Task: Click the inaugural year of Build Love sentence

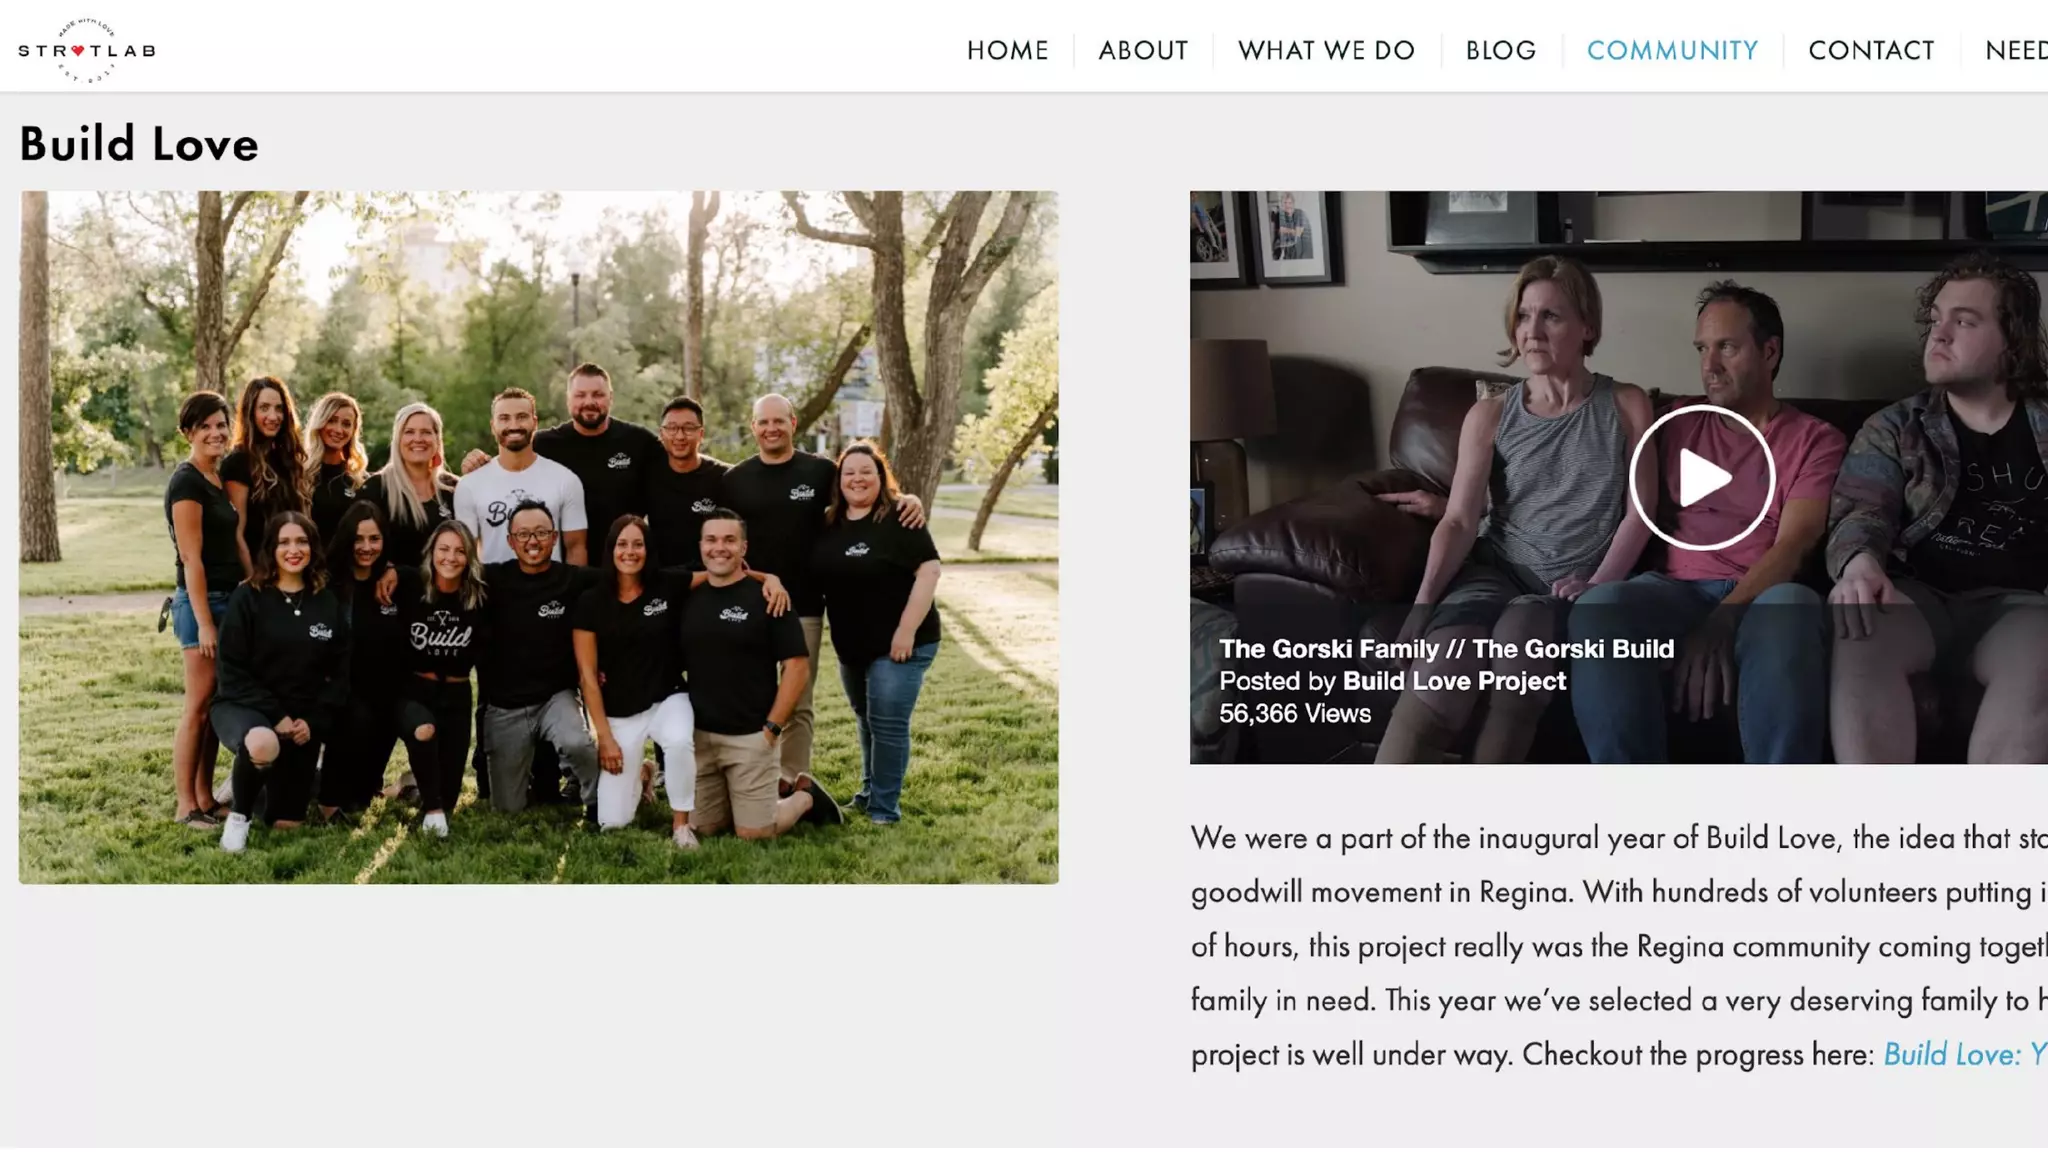Action: 1619,838
